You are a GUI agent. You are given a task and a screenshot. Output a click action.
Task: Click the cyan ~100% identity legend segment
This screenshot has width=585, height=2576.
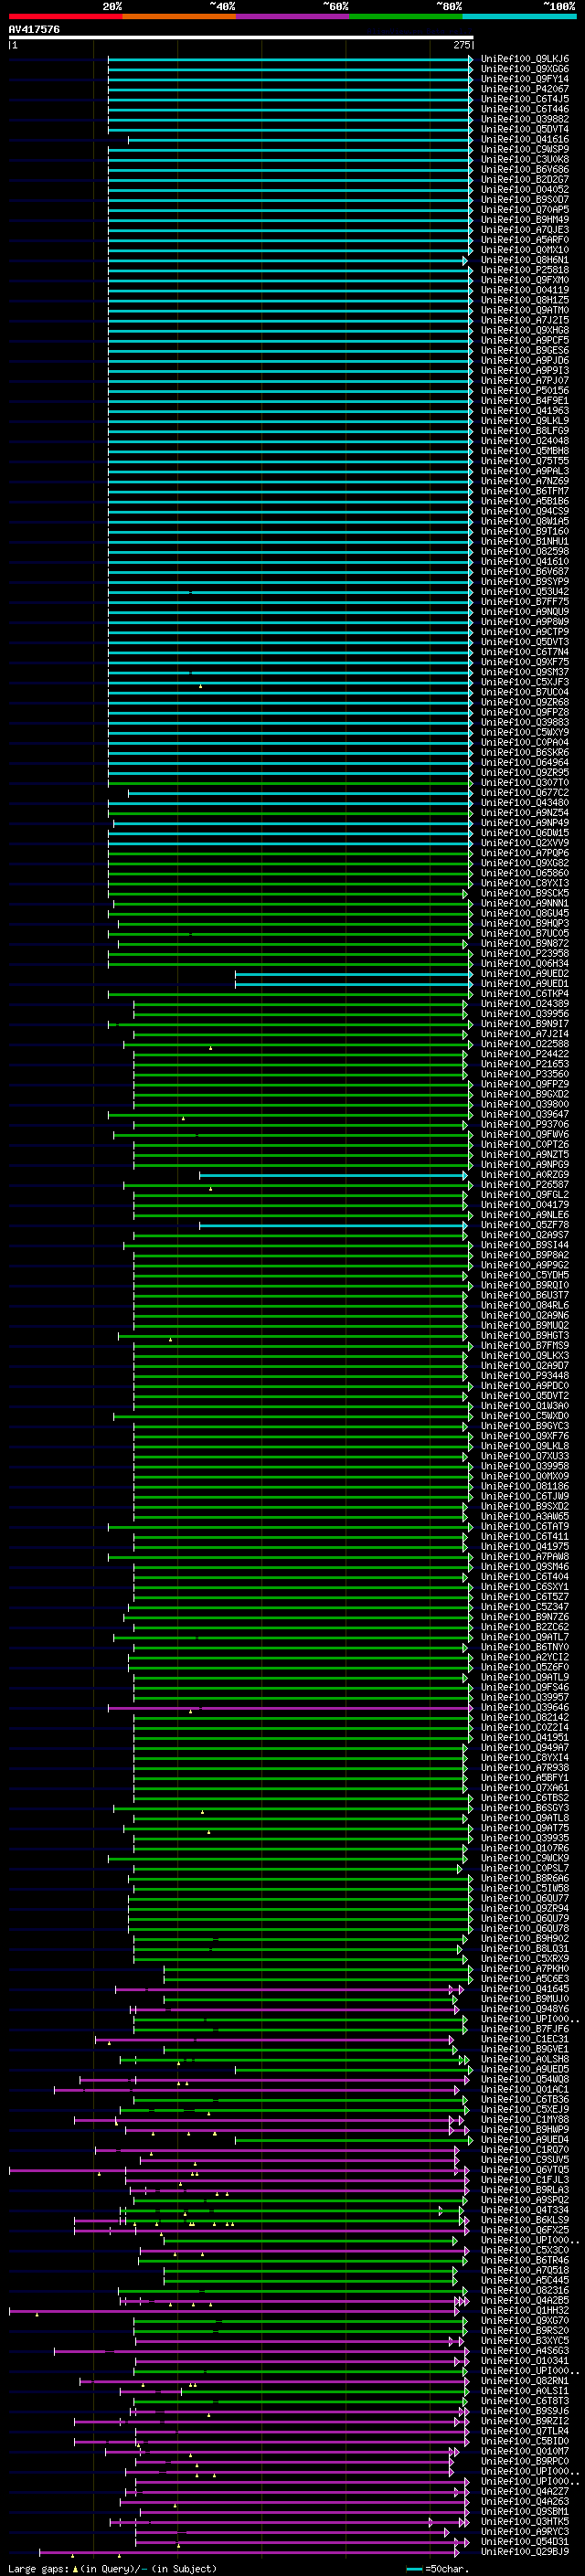(x=519, y=16)
